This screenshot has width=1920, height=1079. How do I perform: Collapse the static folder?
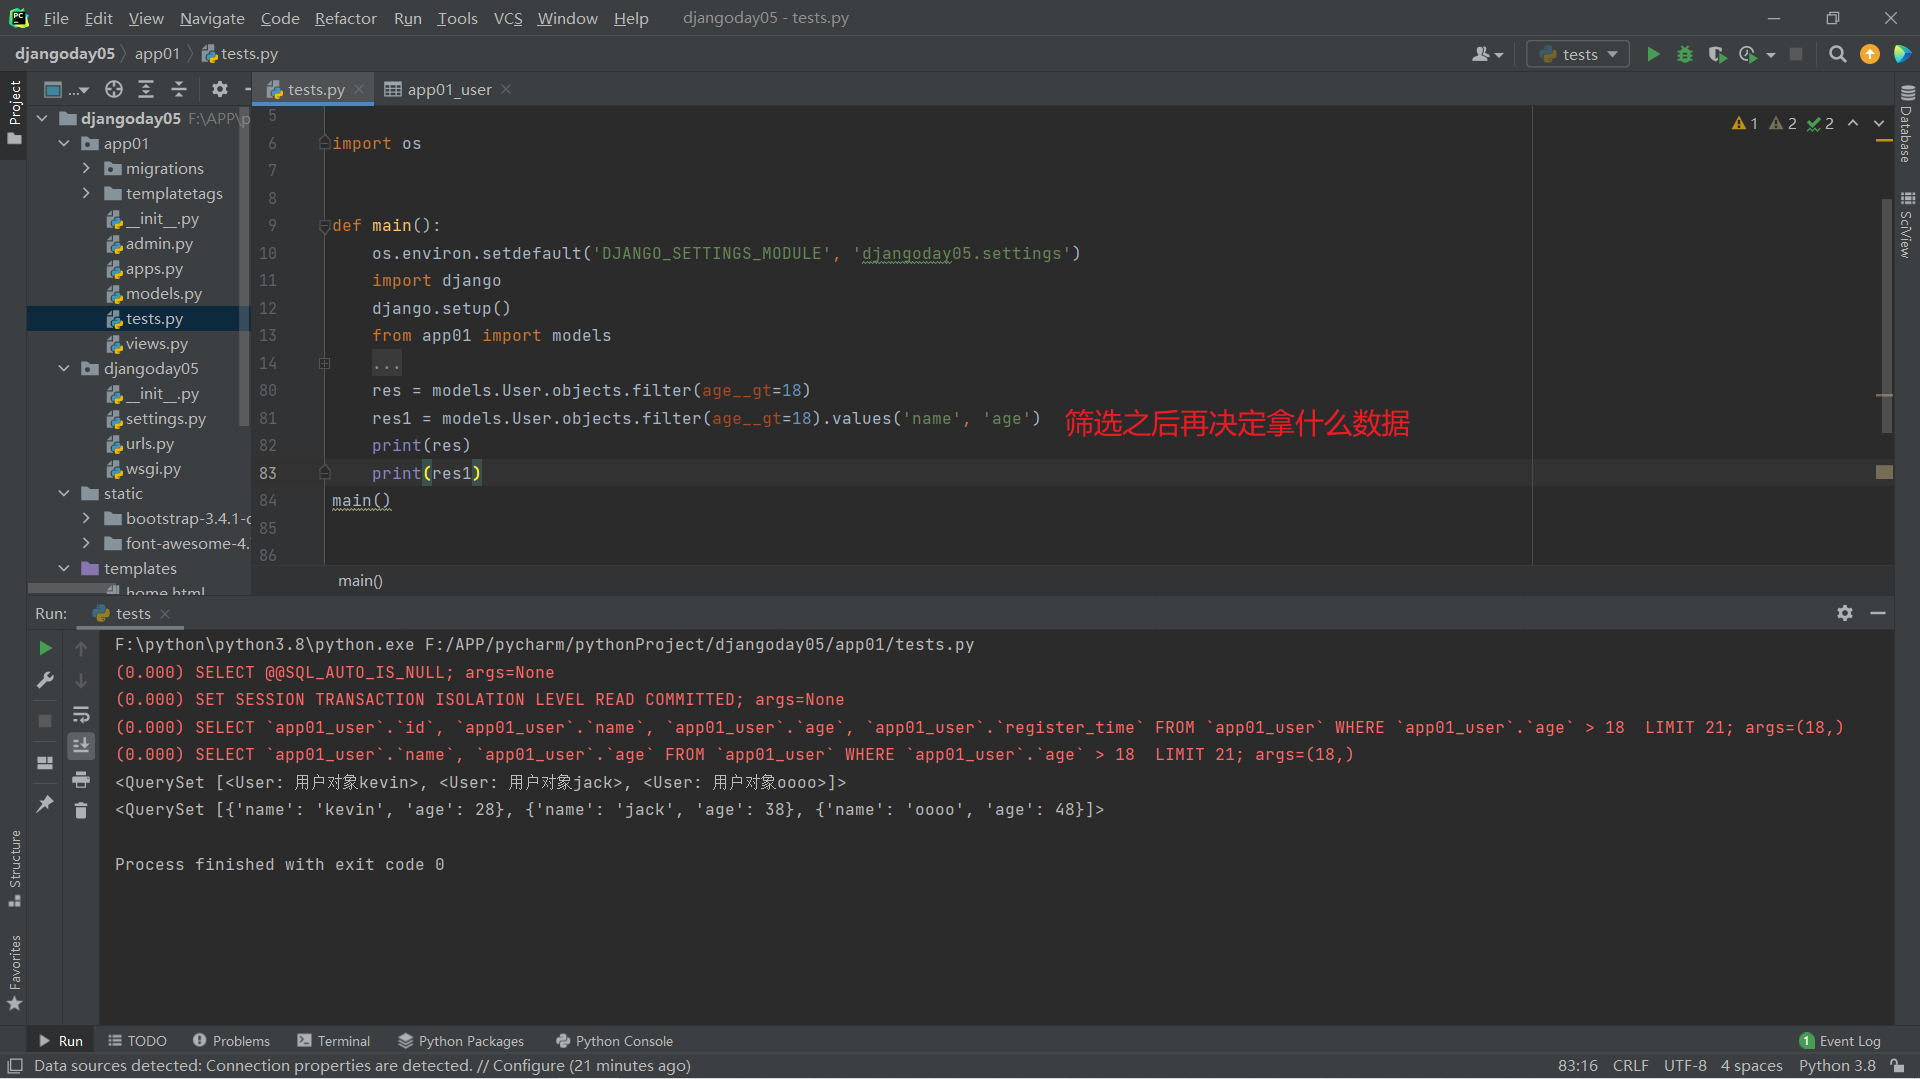click(x=64, y=493)
